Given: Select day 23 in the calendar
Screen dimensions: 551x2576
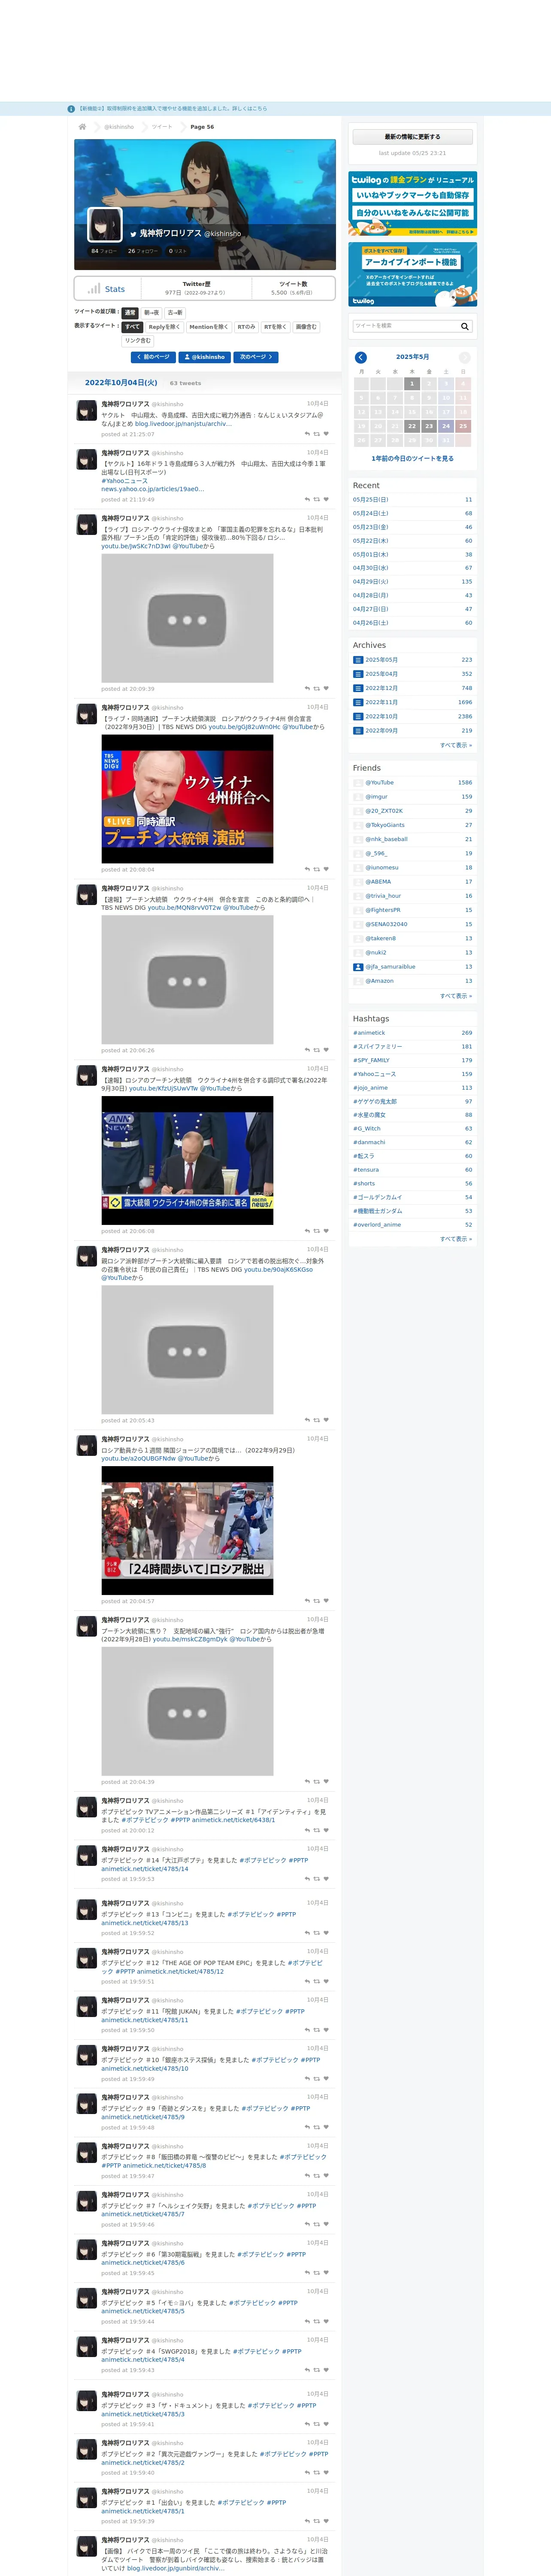Looking at the screenshot, I should coord(429,426).
